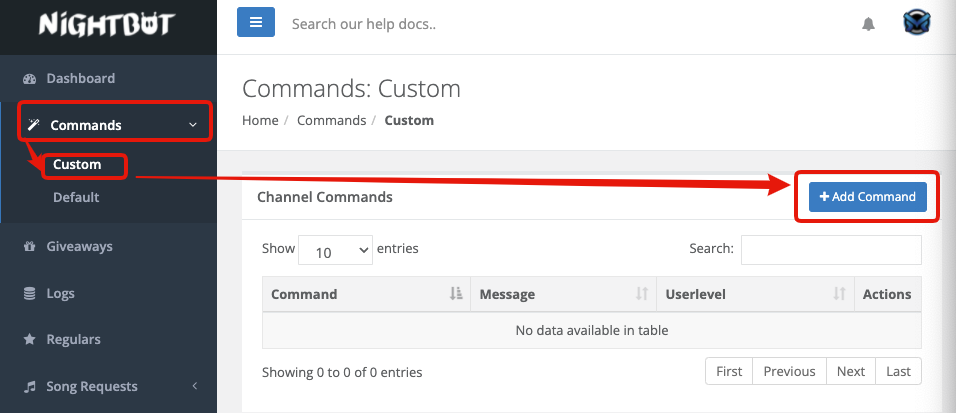956x413 pixels.
Task: Click the Home breadcrumb link
Action: 260,120
